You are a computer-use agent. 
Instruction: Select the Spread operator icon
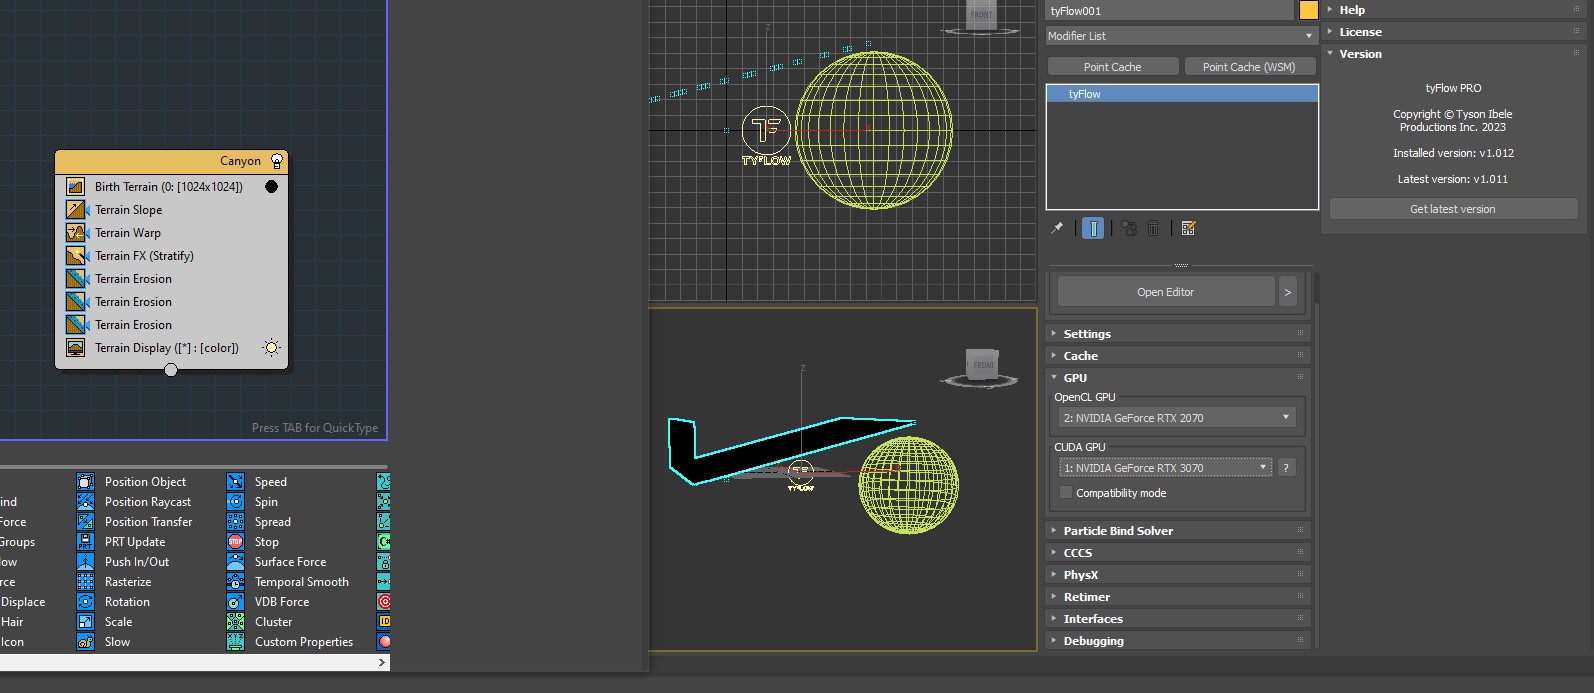click(x=236, y=522)
